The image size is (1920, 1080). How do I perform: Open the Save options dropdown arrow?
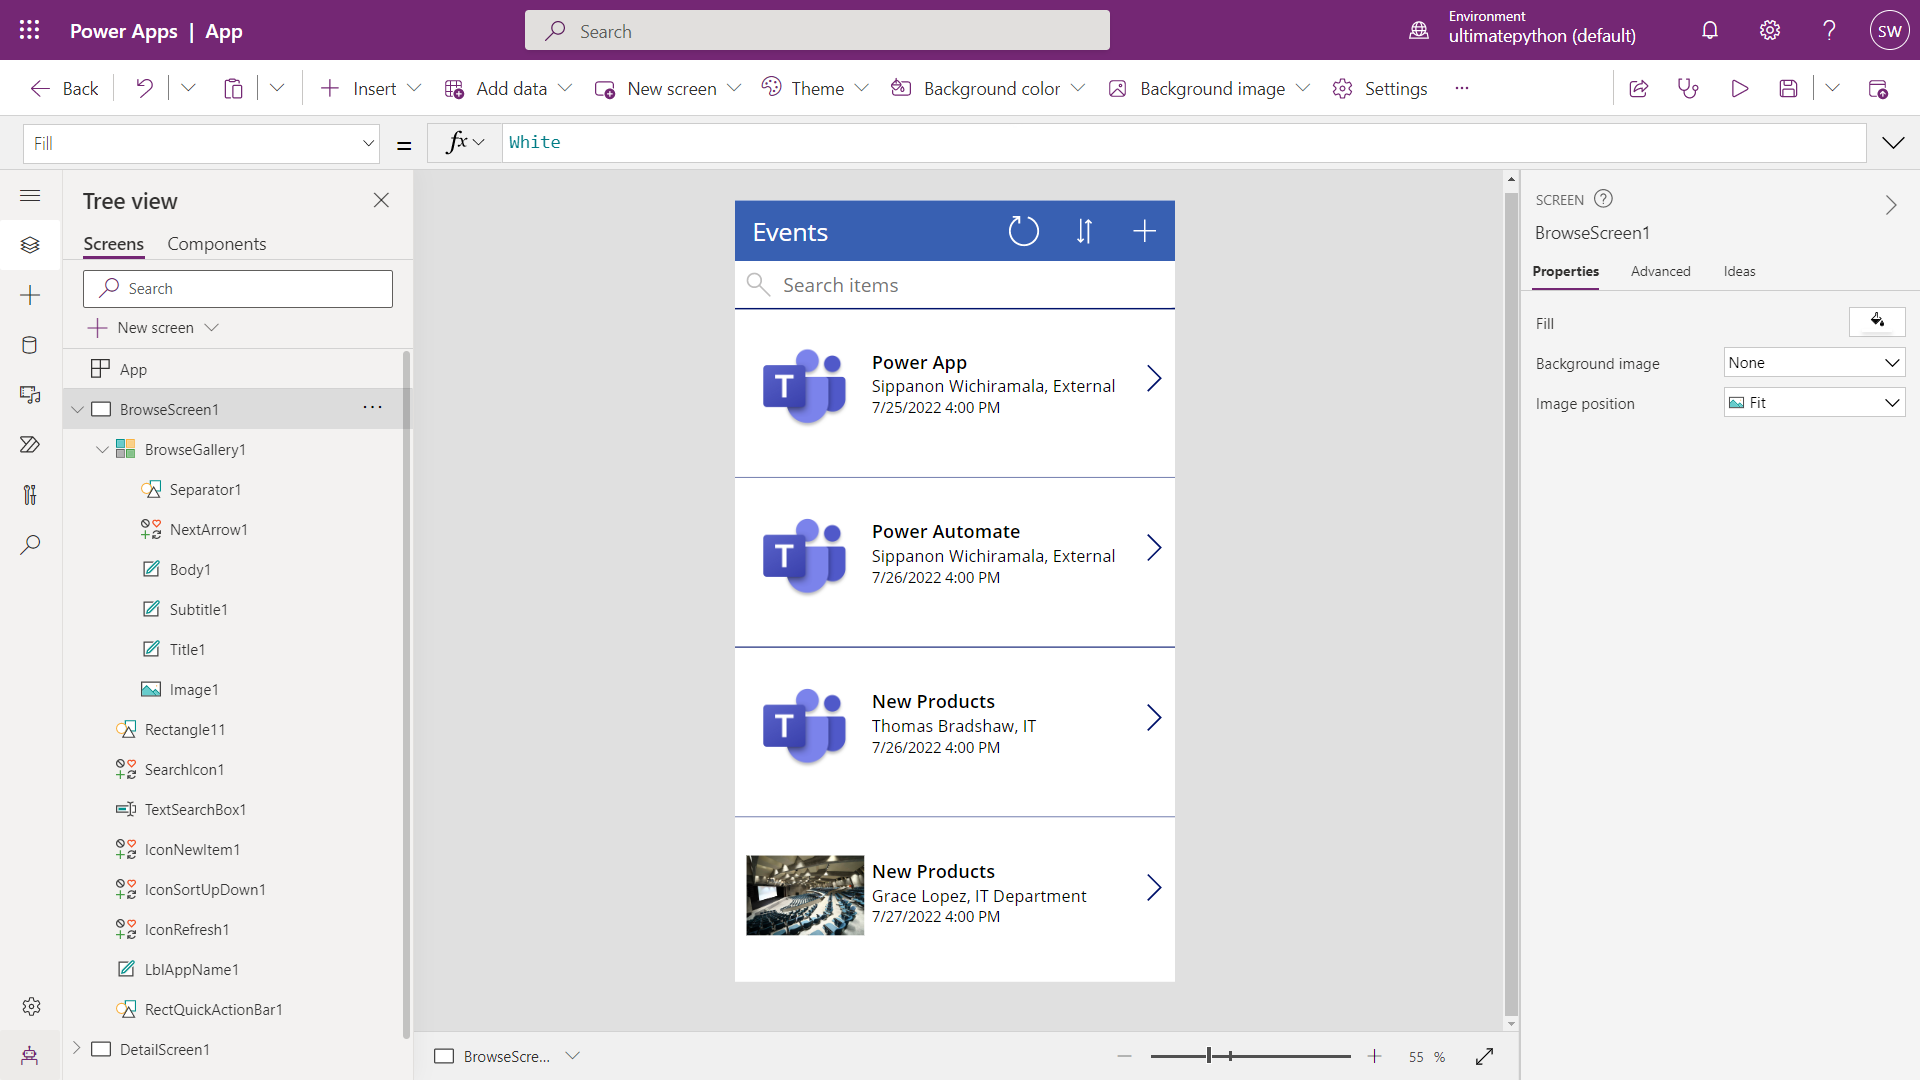click(1832, 88)
